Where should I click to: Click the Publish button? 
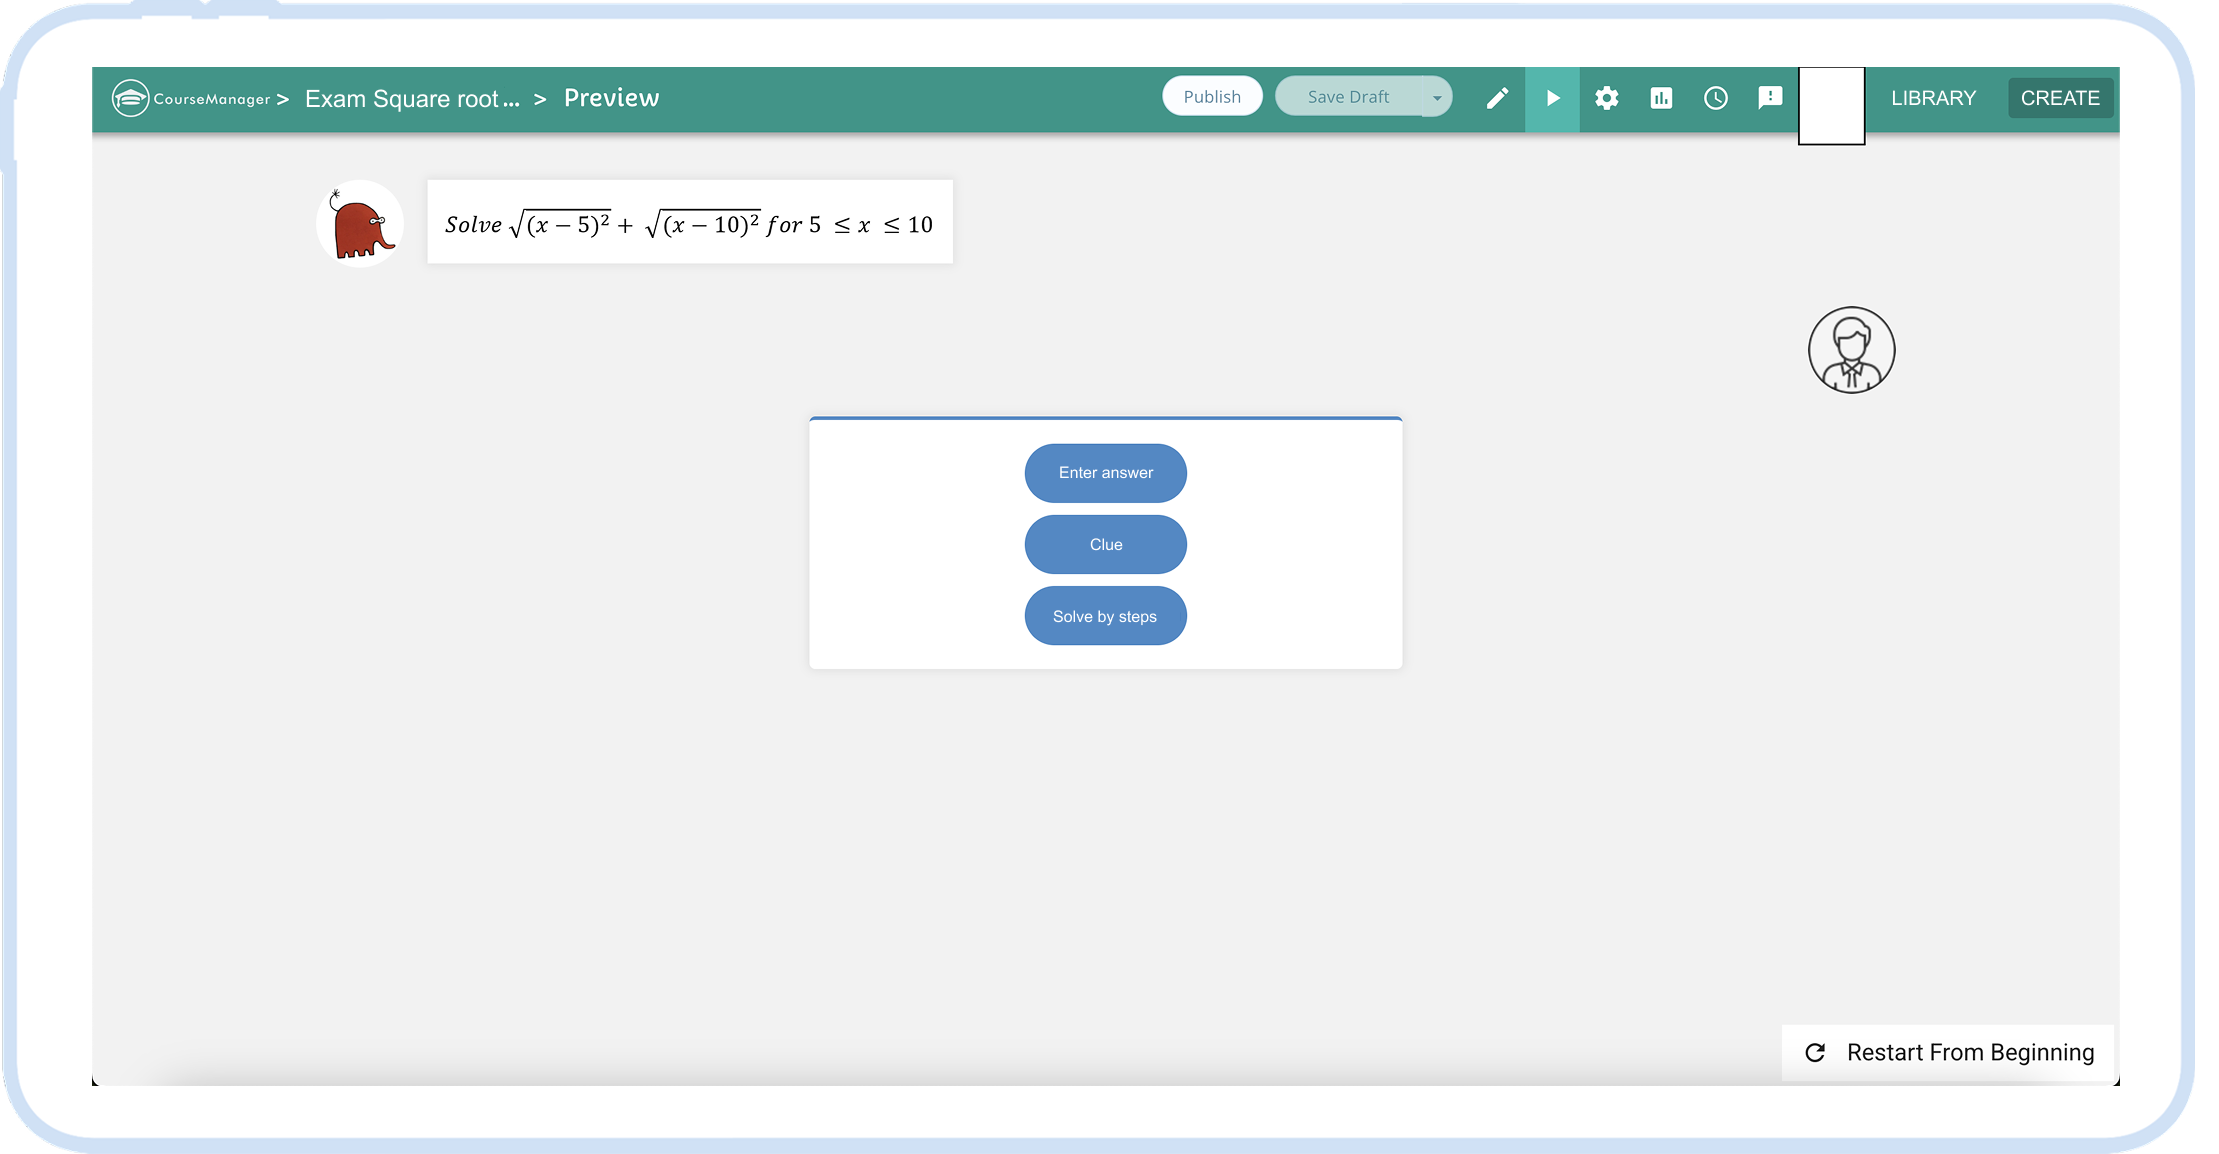coord(1212,96)
